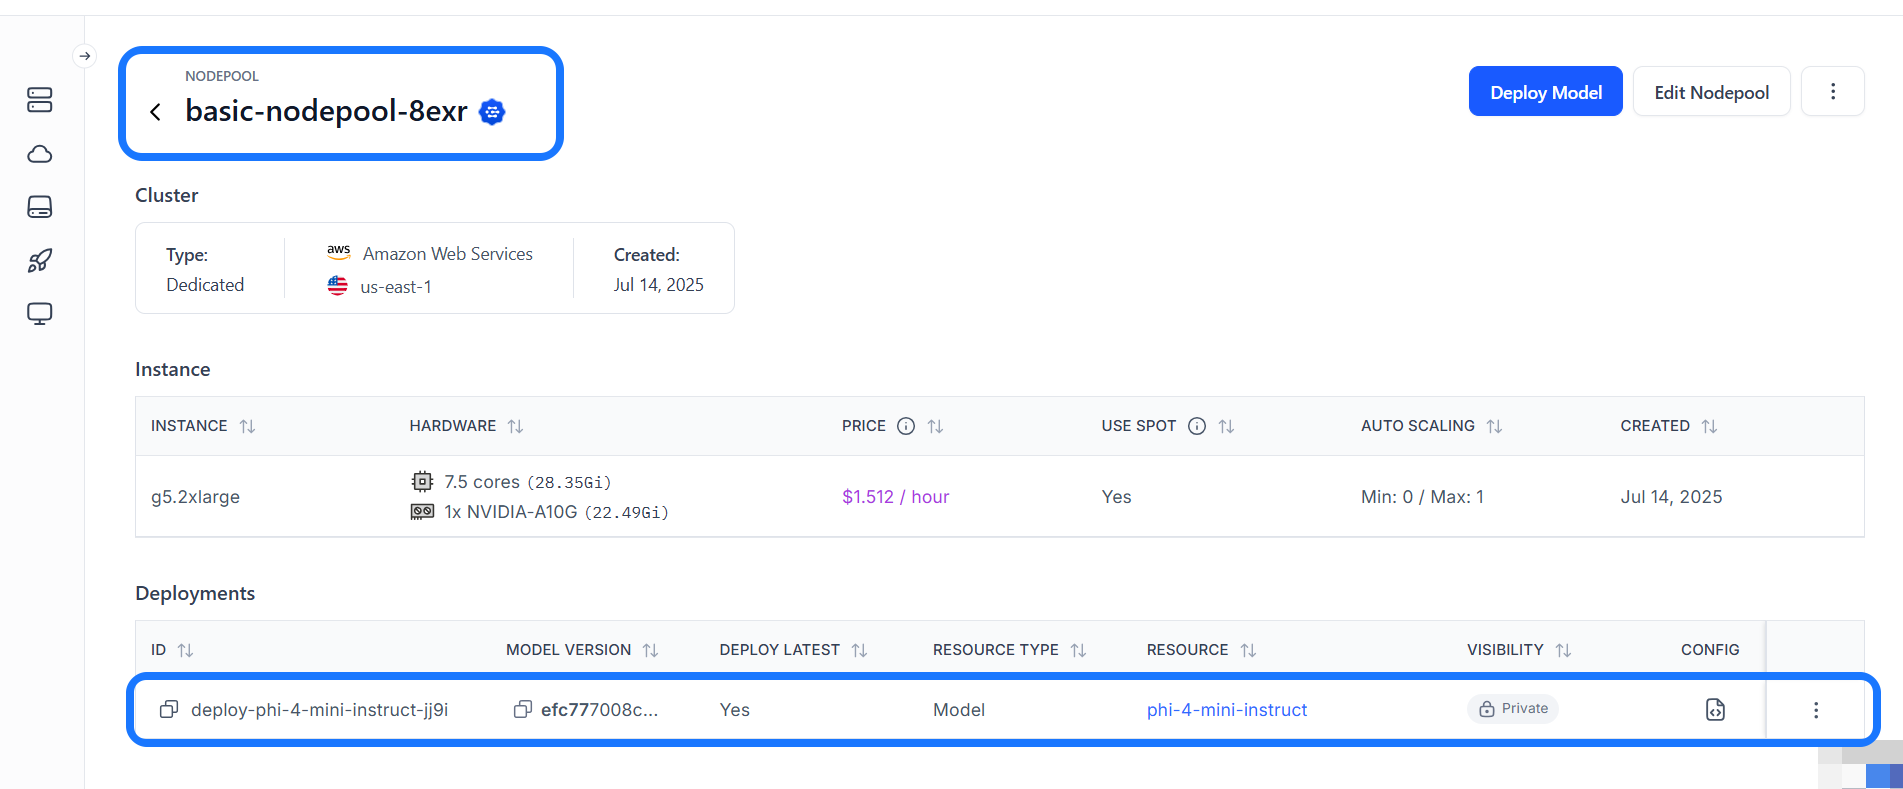Open nodepool more options menu beside Edit Nodepool
The width and height of the screenshot is (1903, 789).
(x=1833, y=92)
